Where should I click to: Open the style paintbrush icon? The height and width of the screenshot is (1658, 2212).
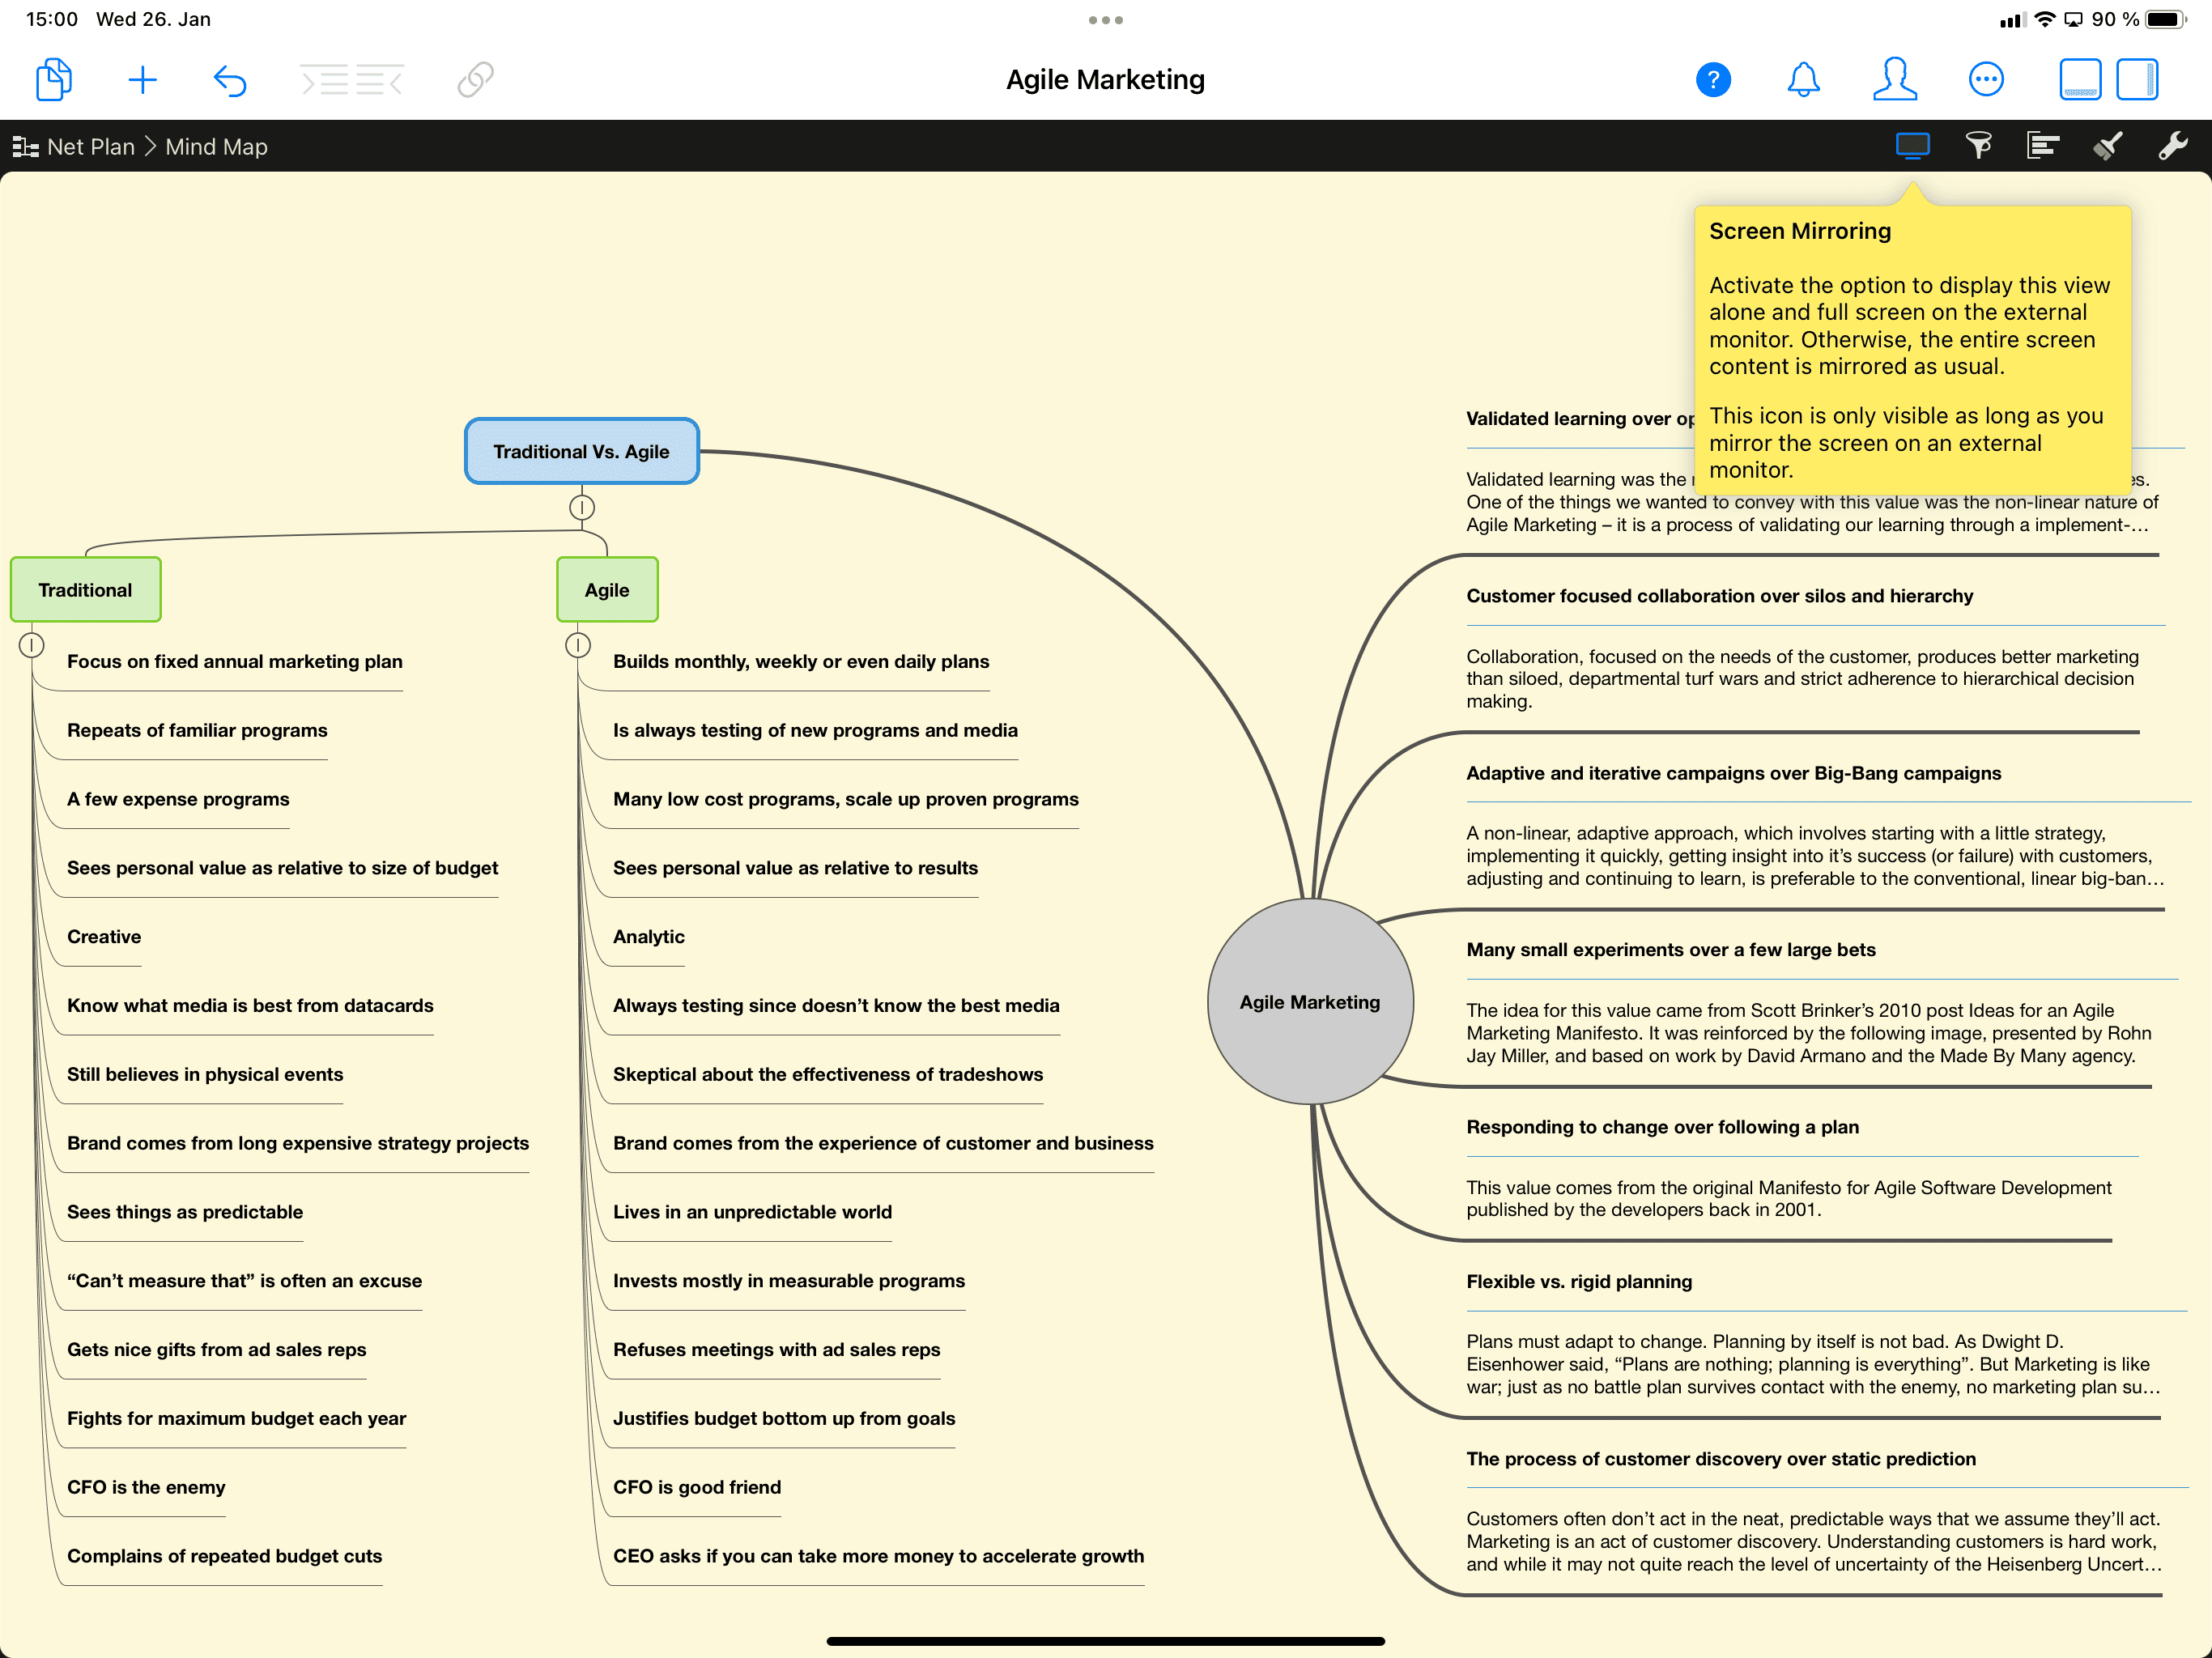click(2105, 146)
